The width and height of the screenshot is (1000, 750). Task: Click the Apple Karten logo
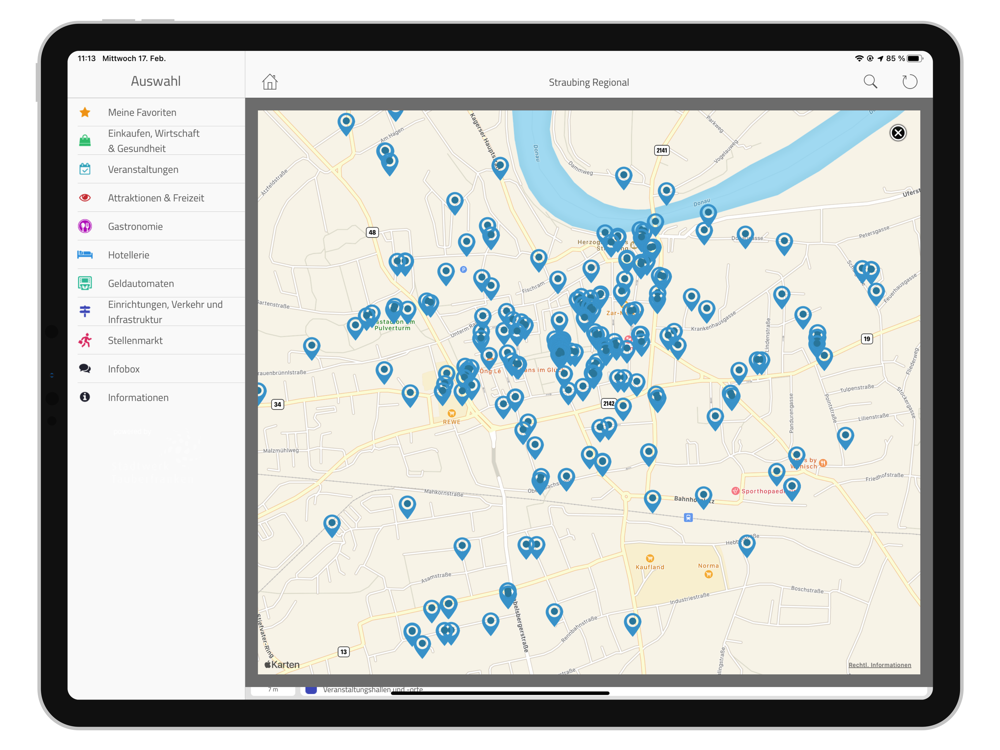[x=282, y=665]
